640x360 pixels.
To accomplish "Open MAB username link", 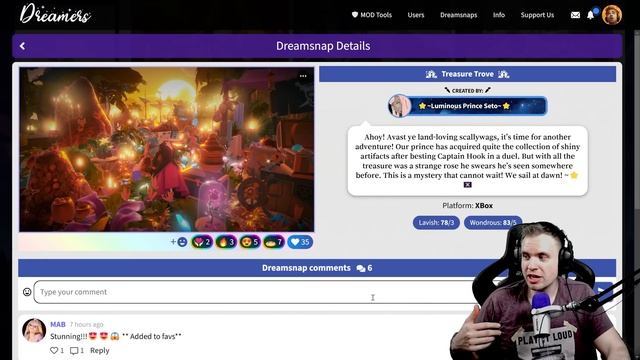I will tap(58, 324).
